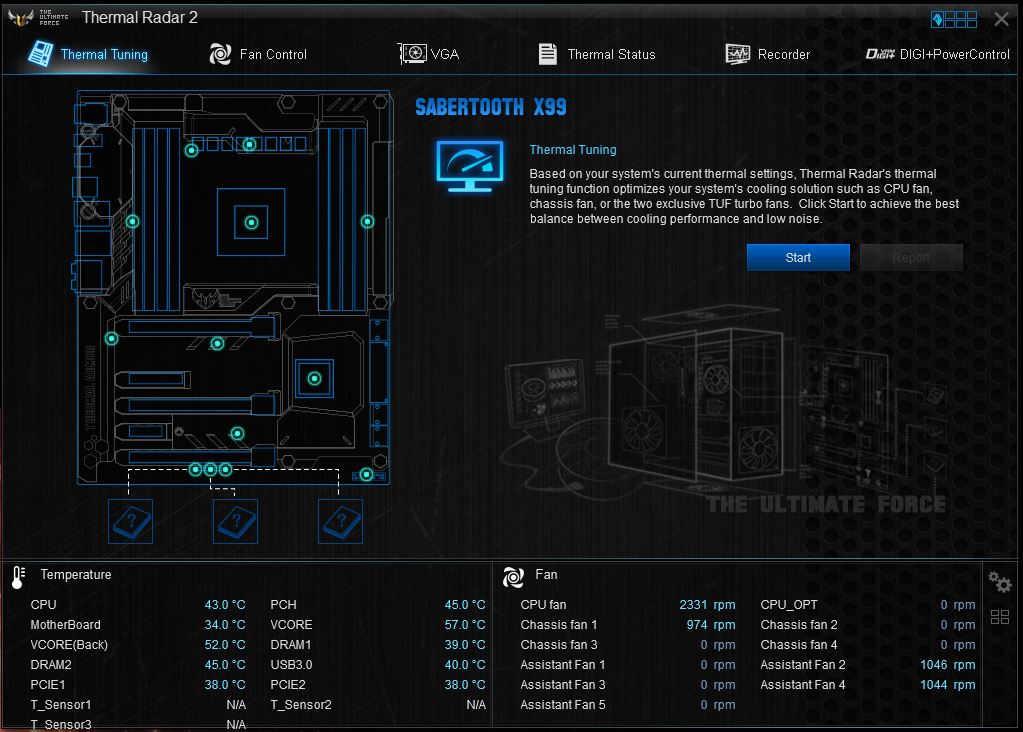Click DRAM2 temperature 45.0 °C
The image size is (1023, 732).
(x=225, y=665)
